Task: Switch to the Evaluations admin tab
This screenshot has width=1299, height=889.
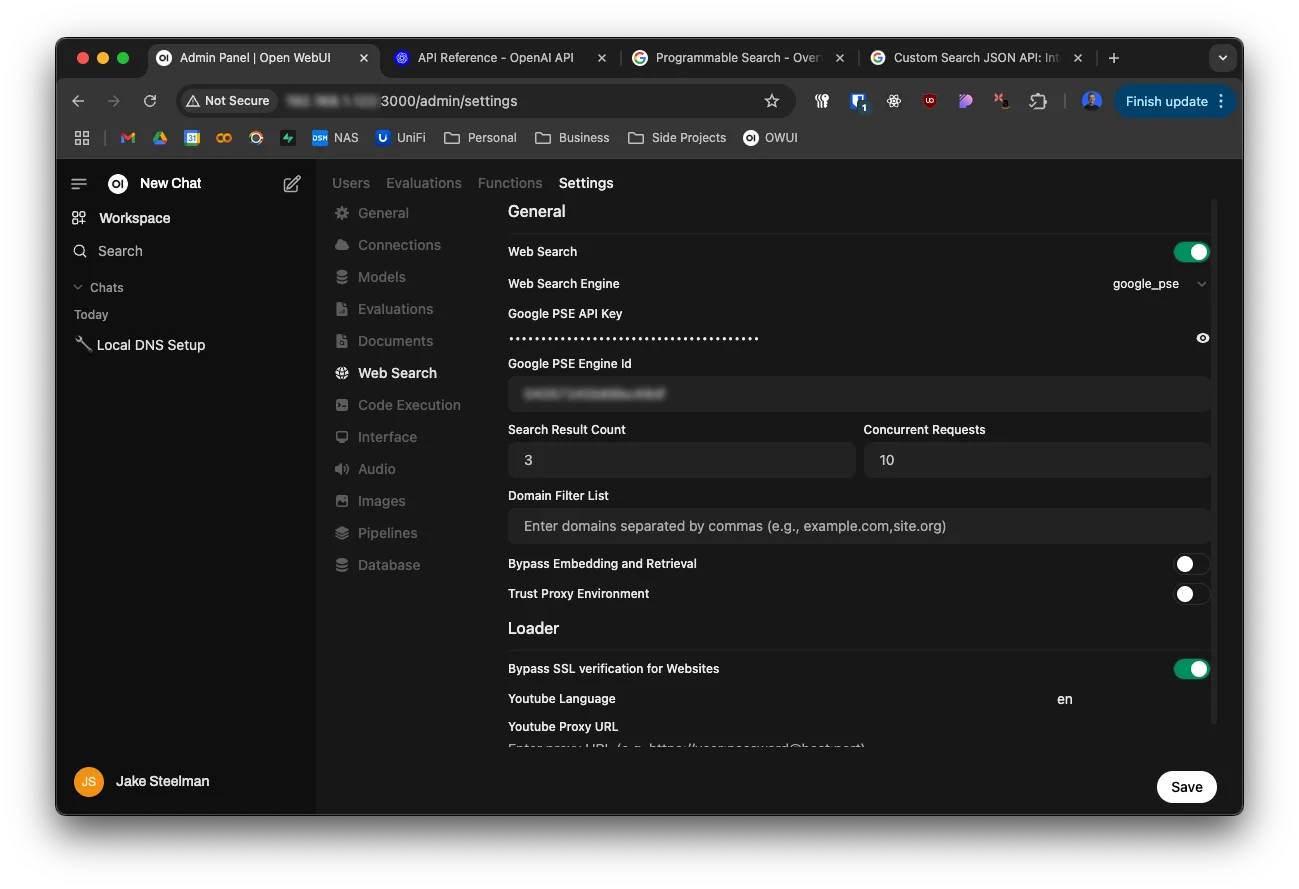Action: pyautogui.click(x=424, y=183)
